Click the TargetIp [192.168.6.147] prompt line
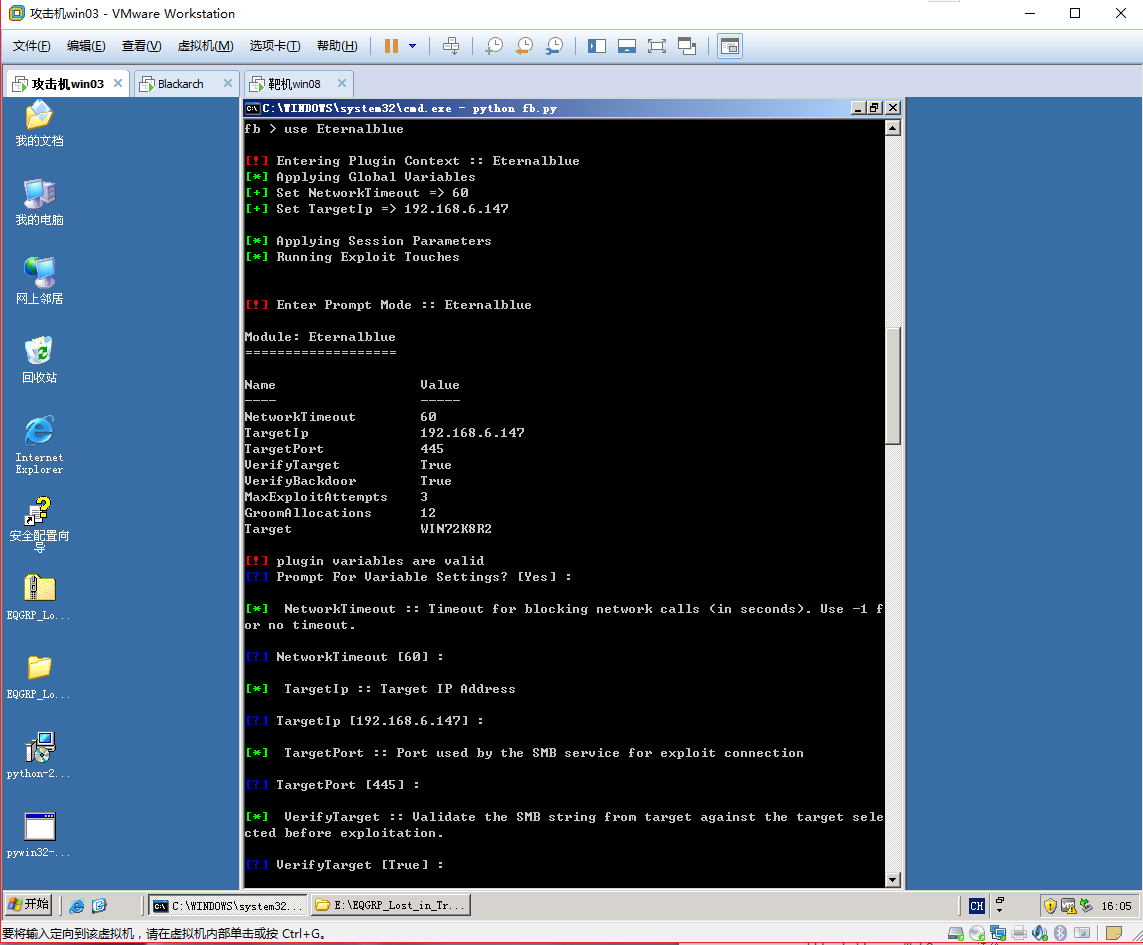1143x945 pixels. coord(364,720)
